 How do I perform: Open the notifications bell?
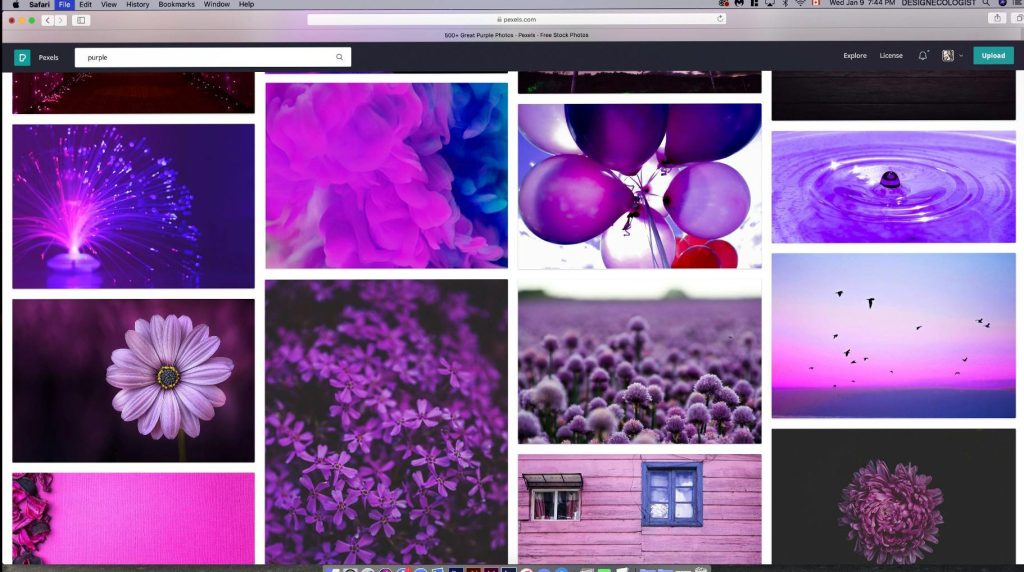click(x=922, y=56)
